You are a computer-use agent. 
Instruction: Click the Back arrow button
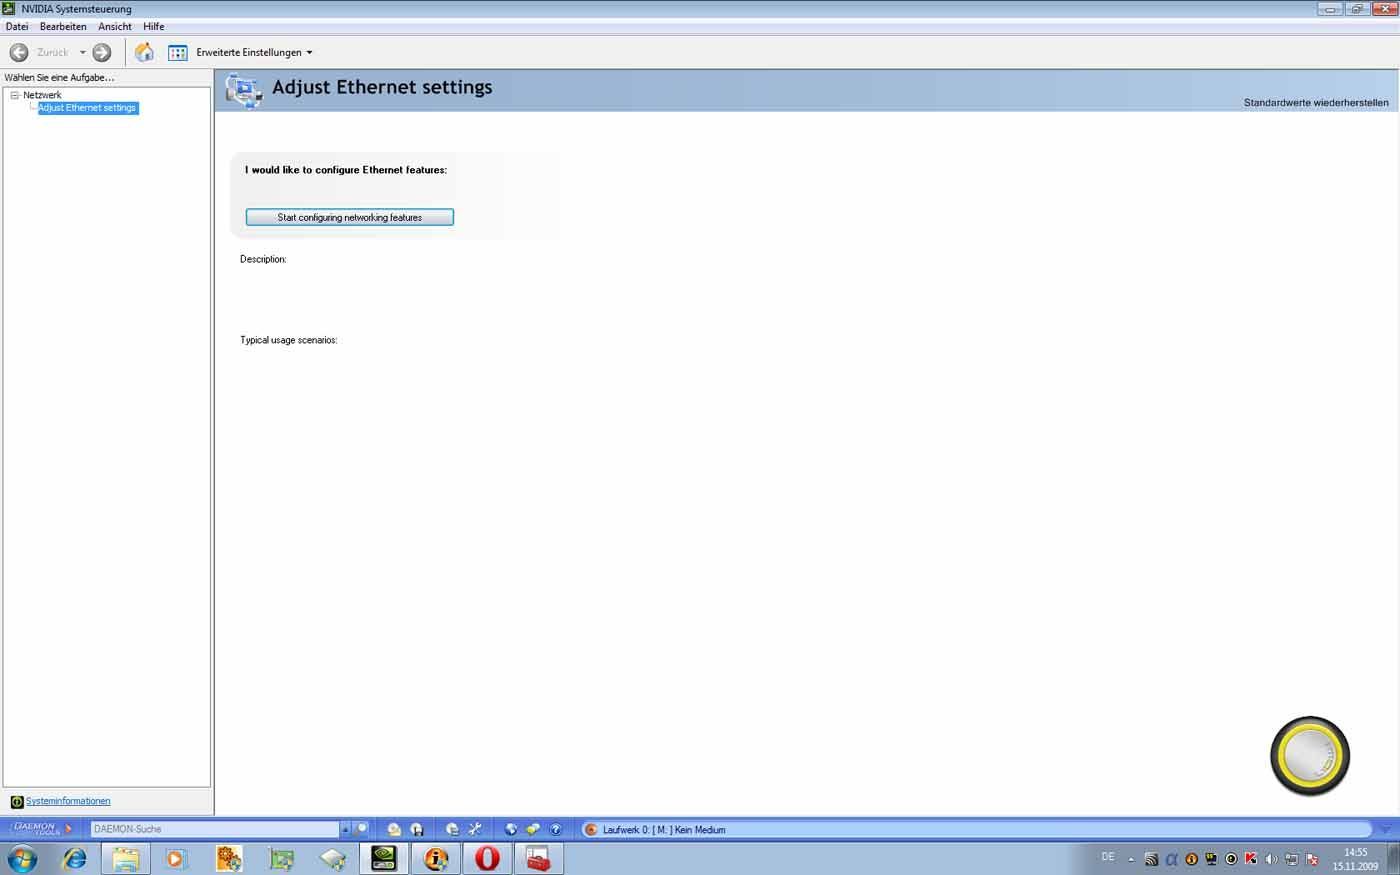pos(19,52)
